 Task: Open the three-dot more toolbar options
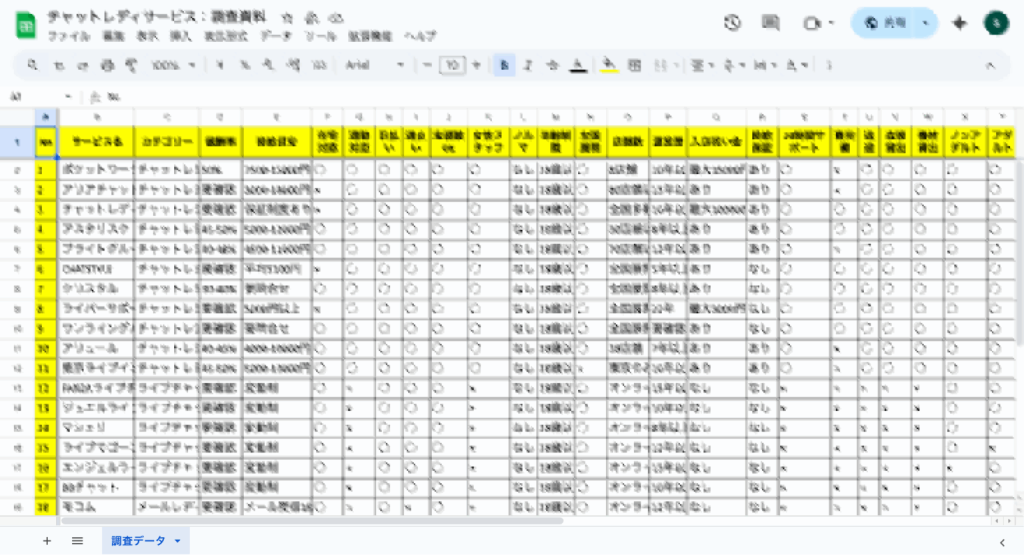pyautogui.click(x=829, y=65)
